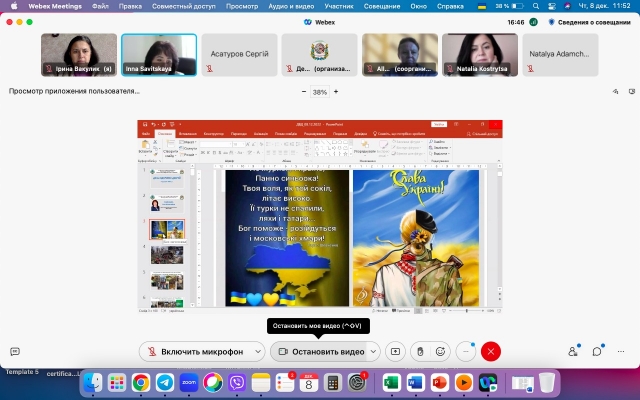Open the Участник menu

(339, 6)
